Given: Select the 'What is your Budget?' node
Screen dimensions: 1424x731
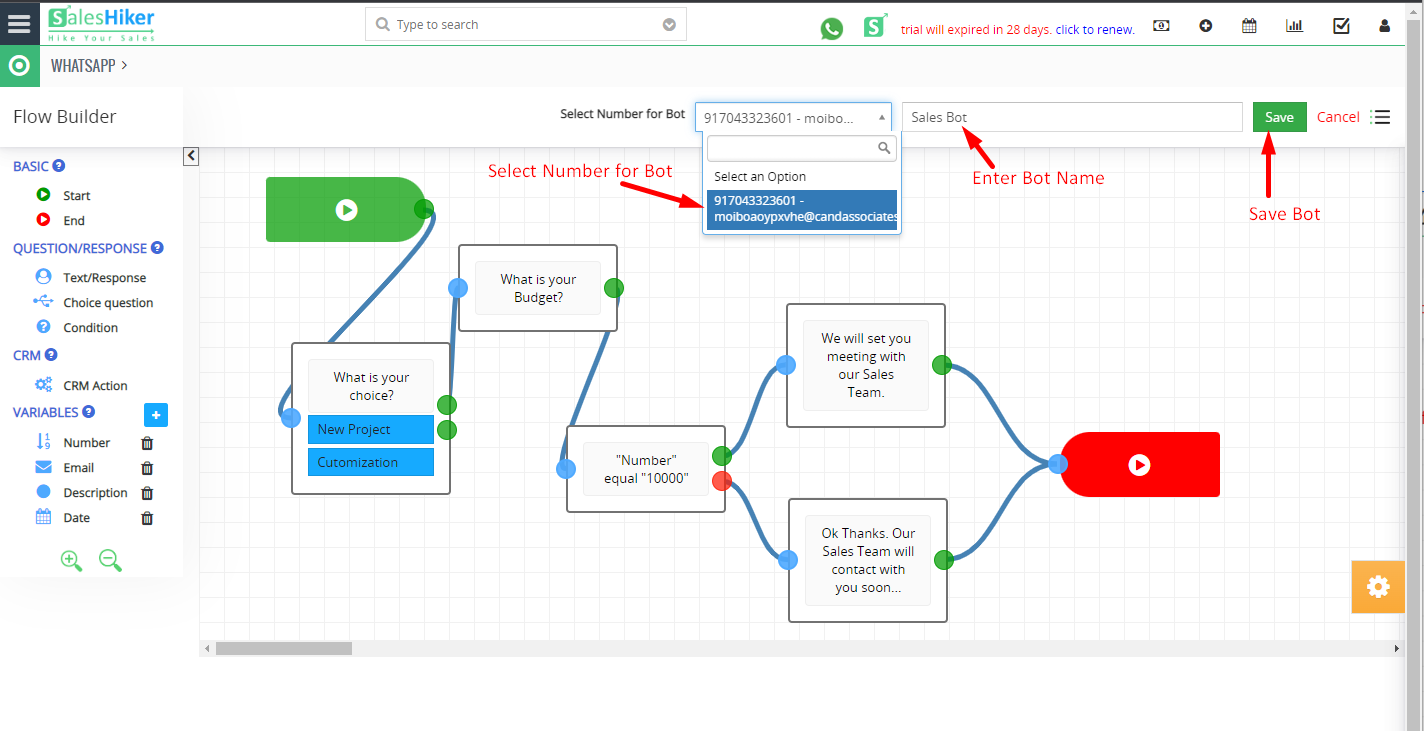Looking at the screenshot, I should tap(538, 288).
